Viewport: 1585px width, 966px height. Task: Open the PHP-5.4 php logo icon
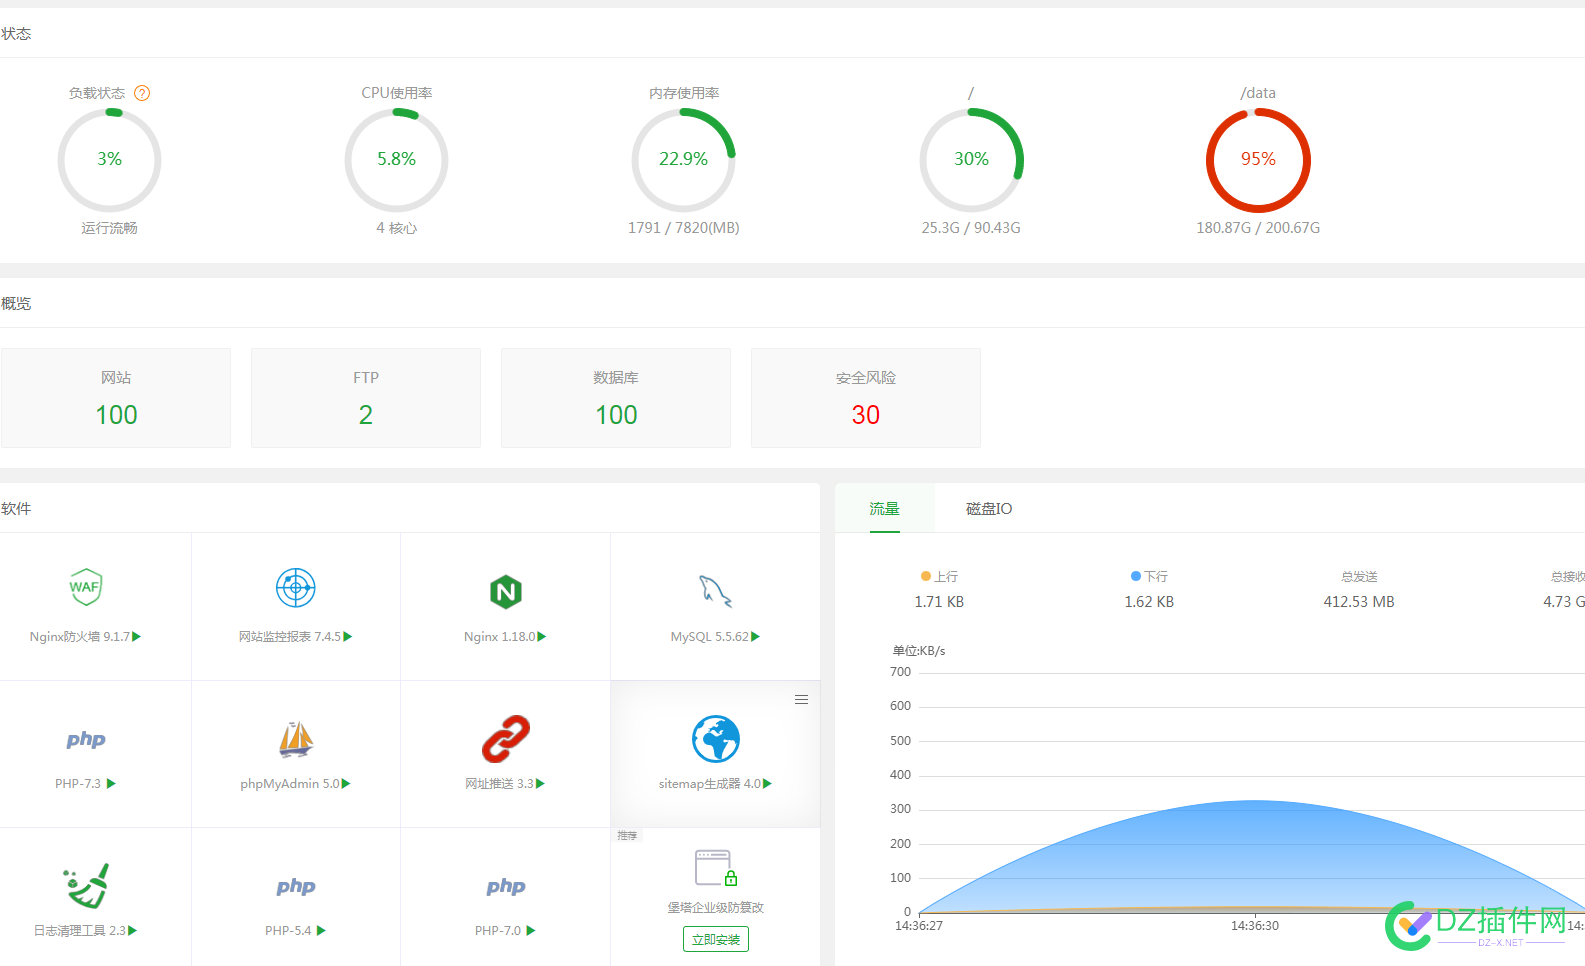[296, 887]
